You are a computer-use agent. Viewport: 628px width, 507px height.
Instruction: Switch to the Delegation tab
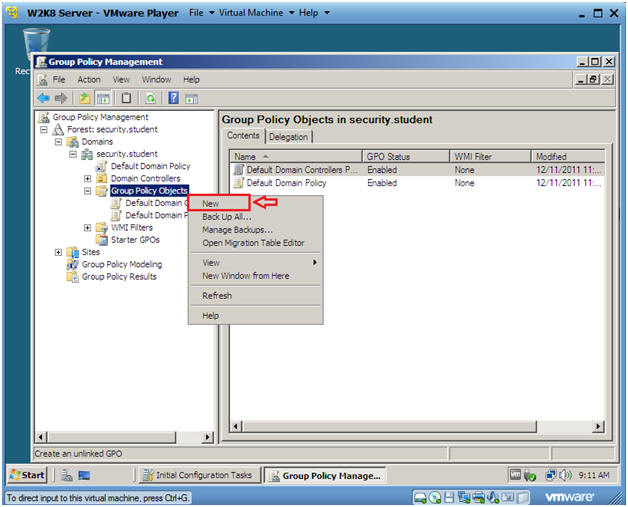(x=288, y=137)
